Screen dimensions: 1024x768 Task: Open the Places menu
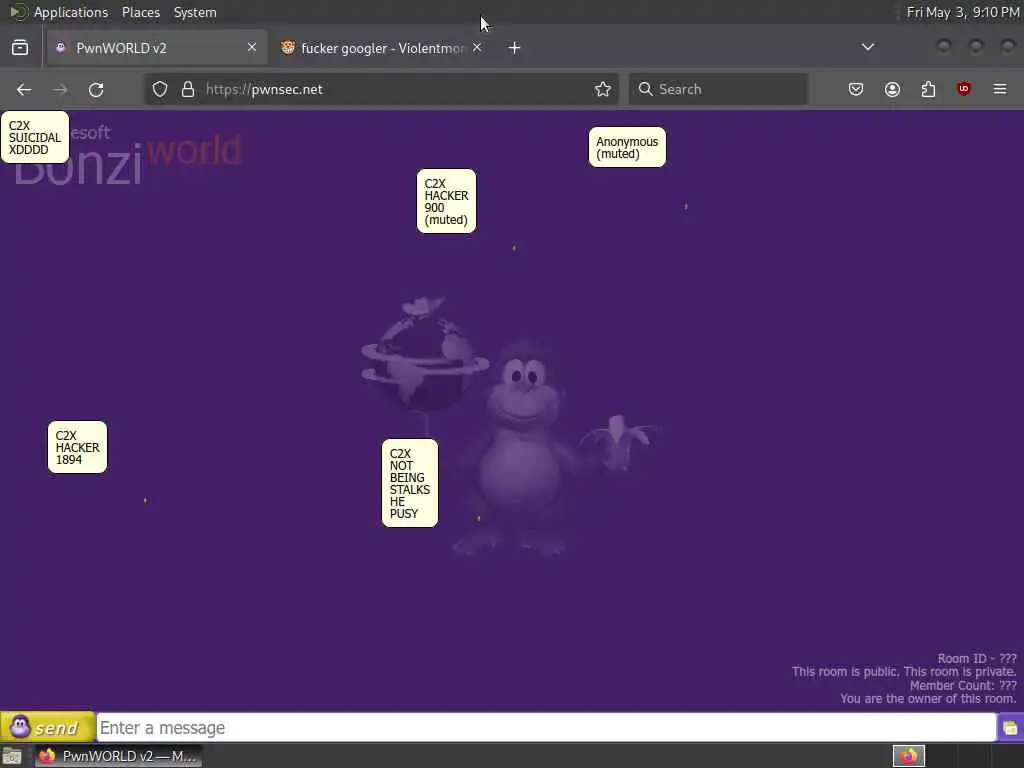(141, 12)
